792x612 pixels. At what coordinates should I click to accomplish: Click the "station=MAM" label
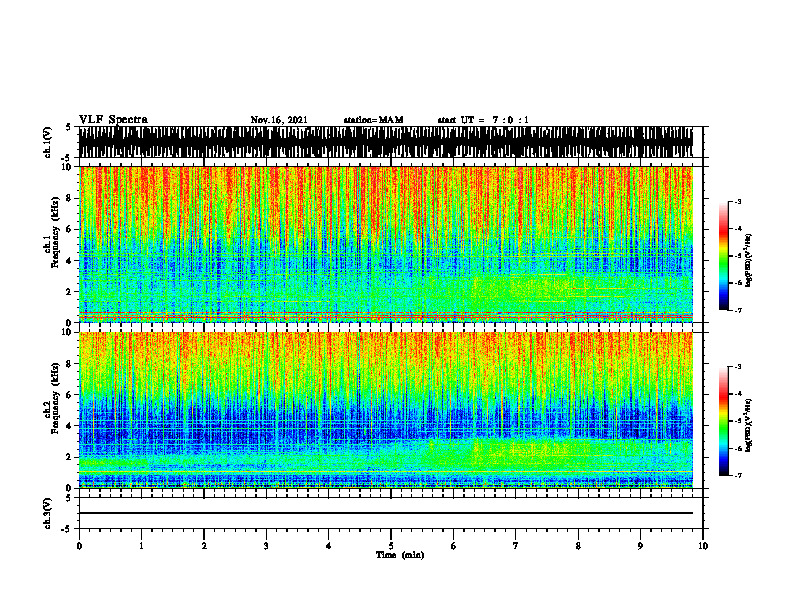(373, 120)
